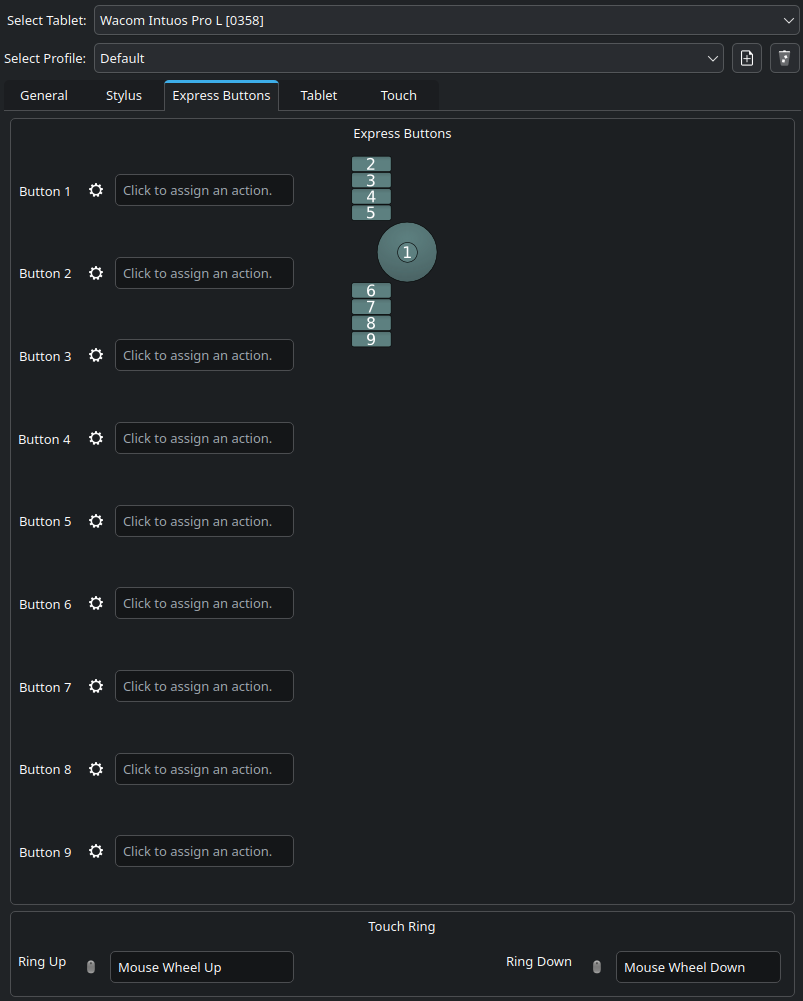Click Ring Up Mouse Wheel Up field
This screenshot has width=803, height=1001.
(202, 967)
